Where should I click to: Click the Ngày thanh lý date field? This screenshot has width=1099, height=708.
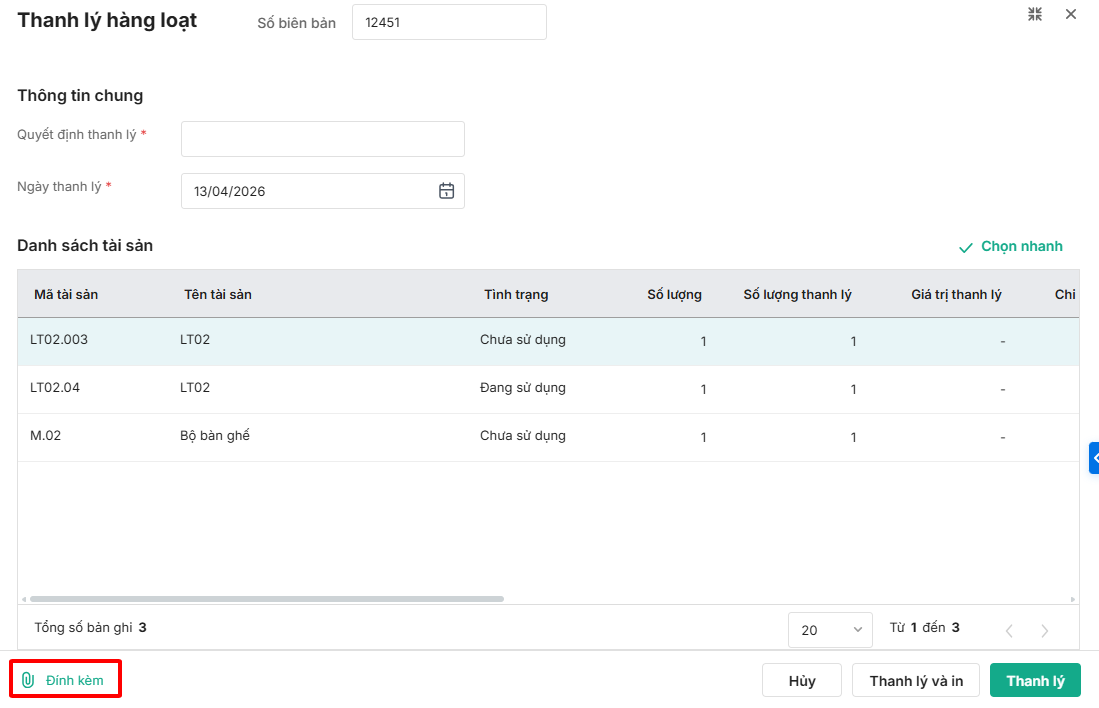click(310, 191)
